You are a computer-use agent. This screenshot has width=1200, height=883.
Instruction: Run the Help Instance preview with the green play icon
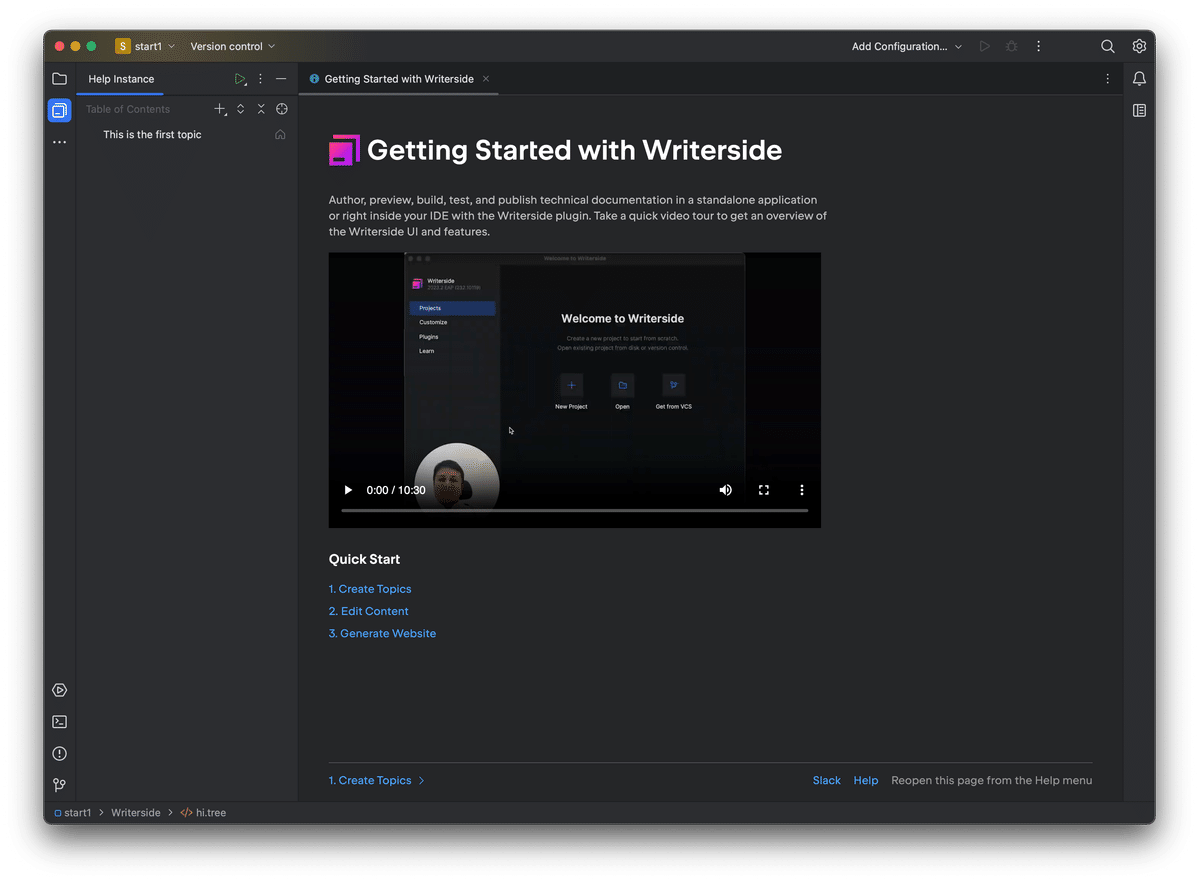pos(239,78)
